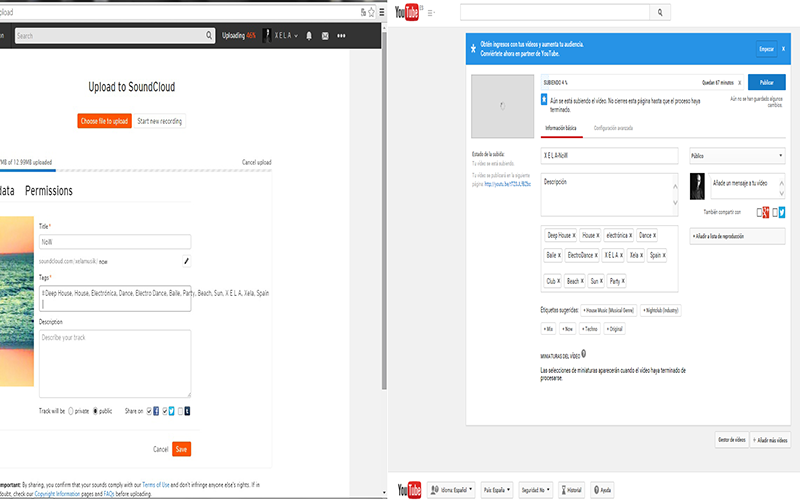Image resolution: width=800 pixels, height=500 pixels.
Task: Click the SoundCloud page vertical scrollbar
Action: (384, 209)
